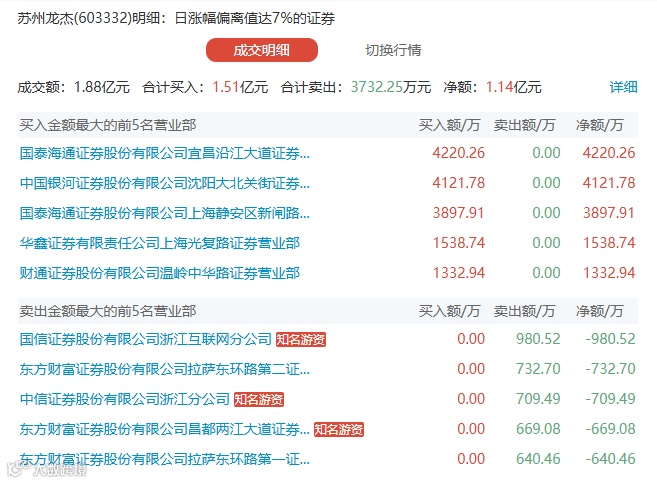This screenshot has height=483, width=657.
Task: Open 华鑫证券 上海光复路证券营业部 link
Action: 160,243
